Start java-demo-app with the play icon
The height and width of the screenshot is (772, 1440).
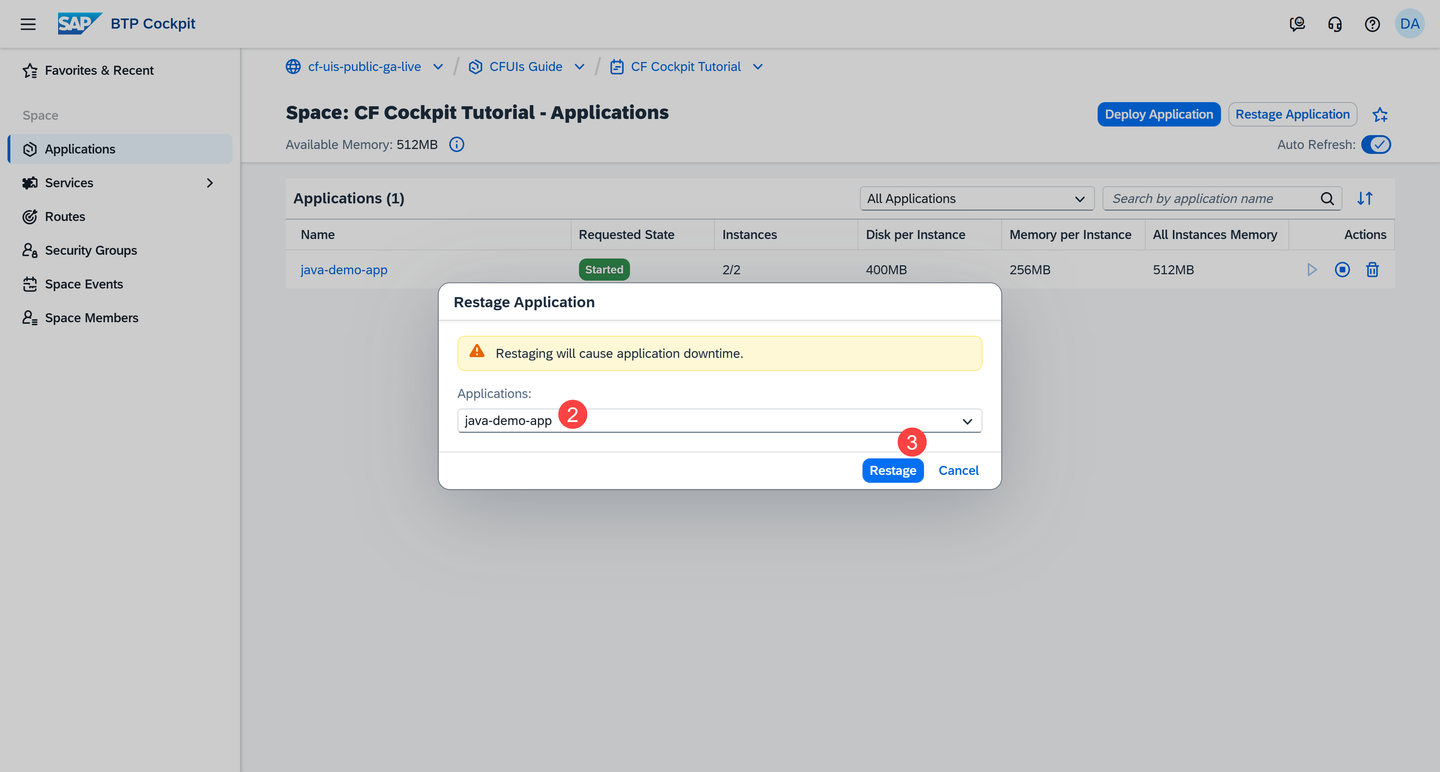click(1312, 270)
